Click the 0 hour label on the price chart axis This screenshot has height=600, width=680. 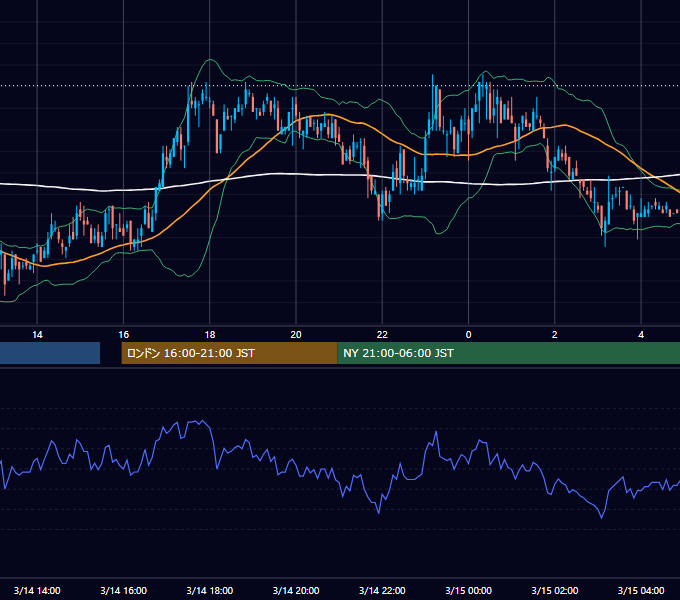[468, 335]
